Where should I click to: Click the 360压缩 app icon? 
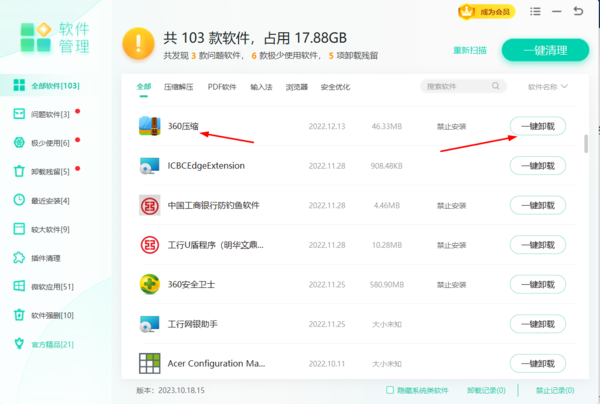click(x=150, y=127)
